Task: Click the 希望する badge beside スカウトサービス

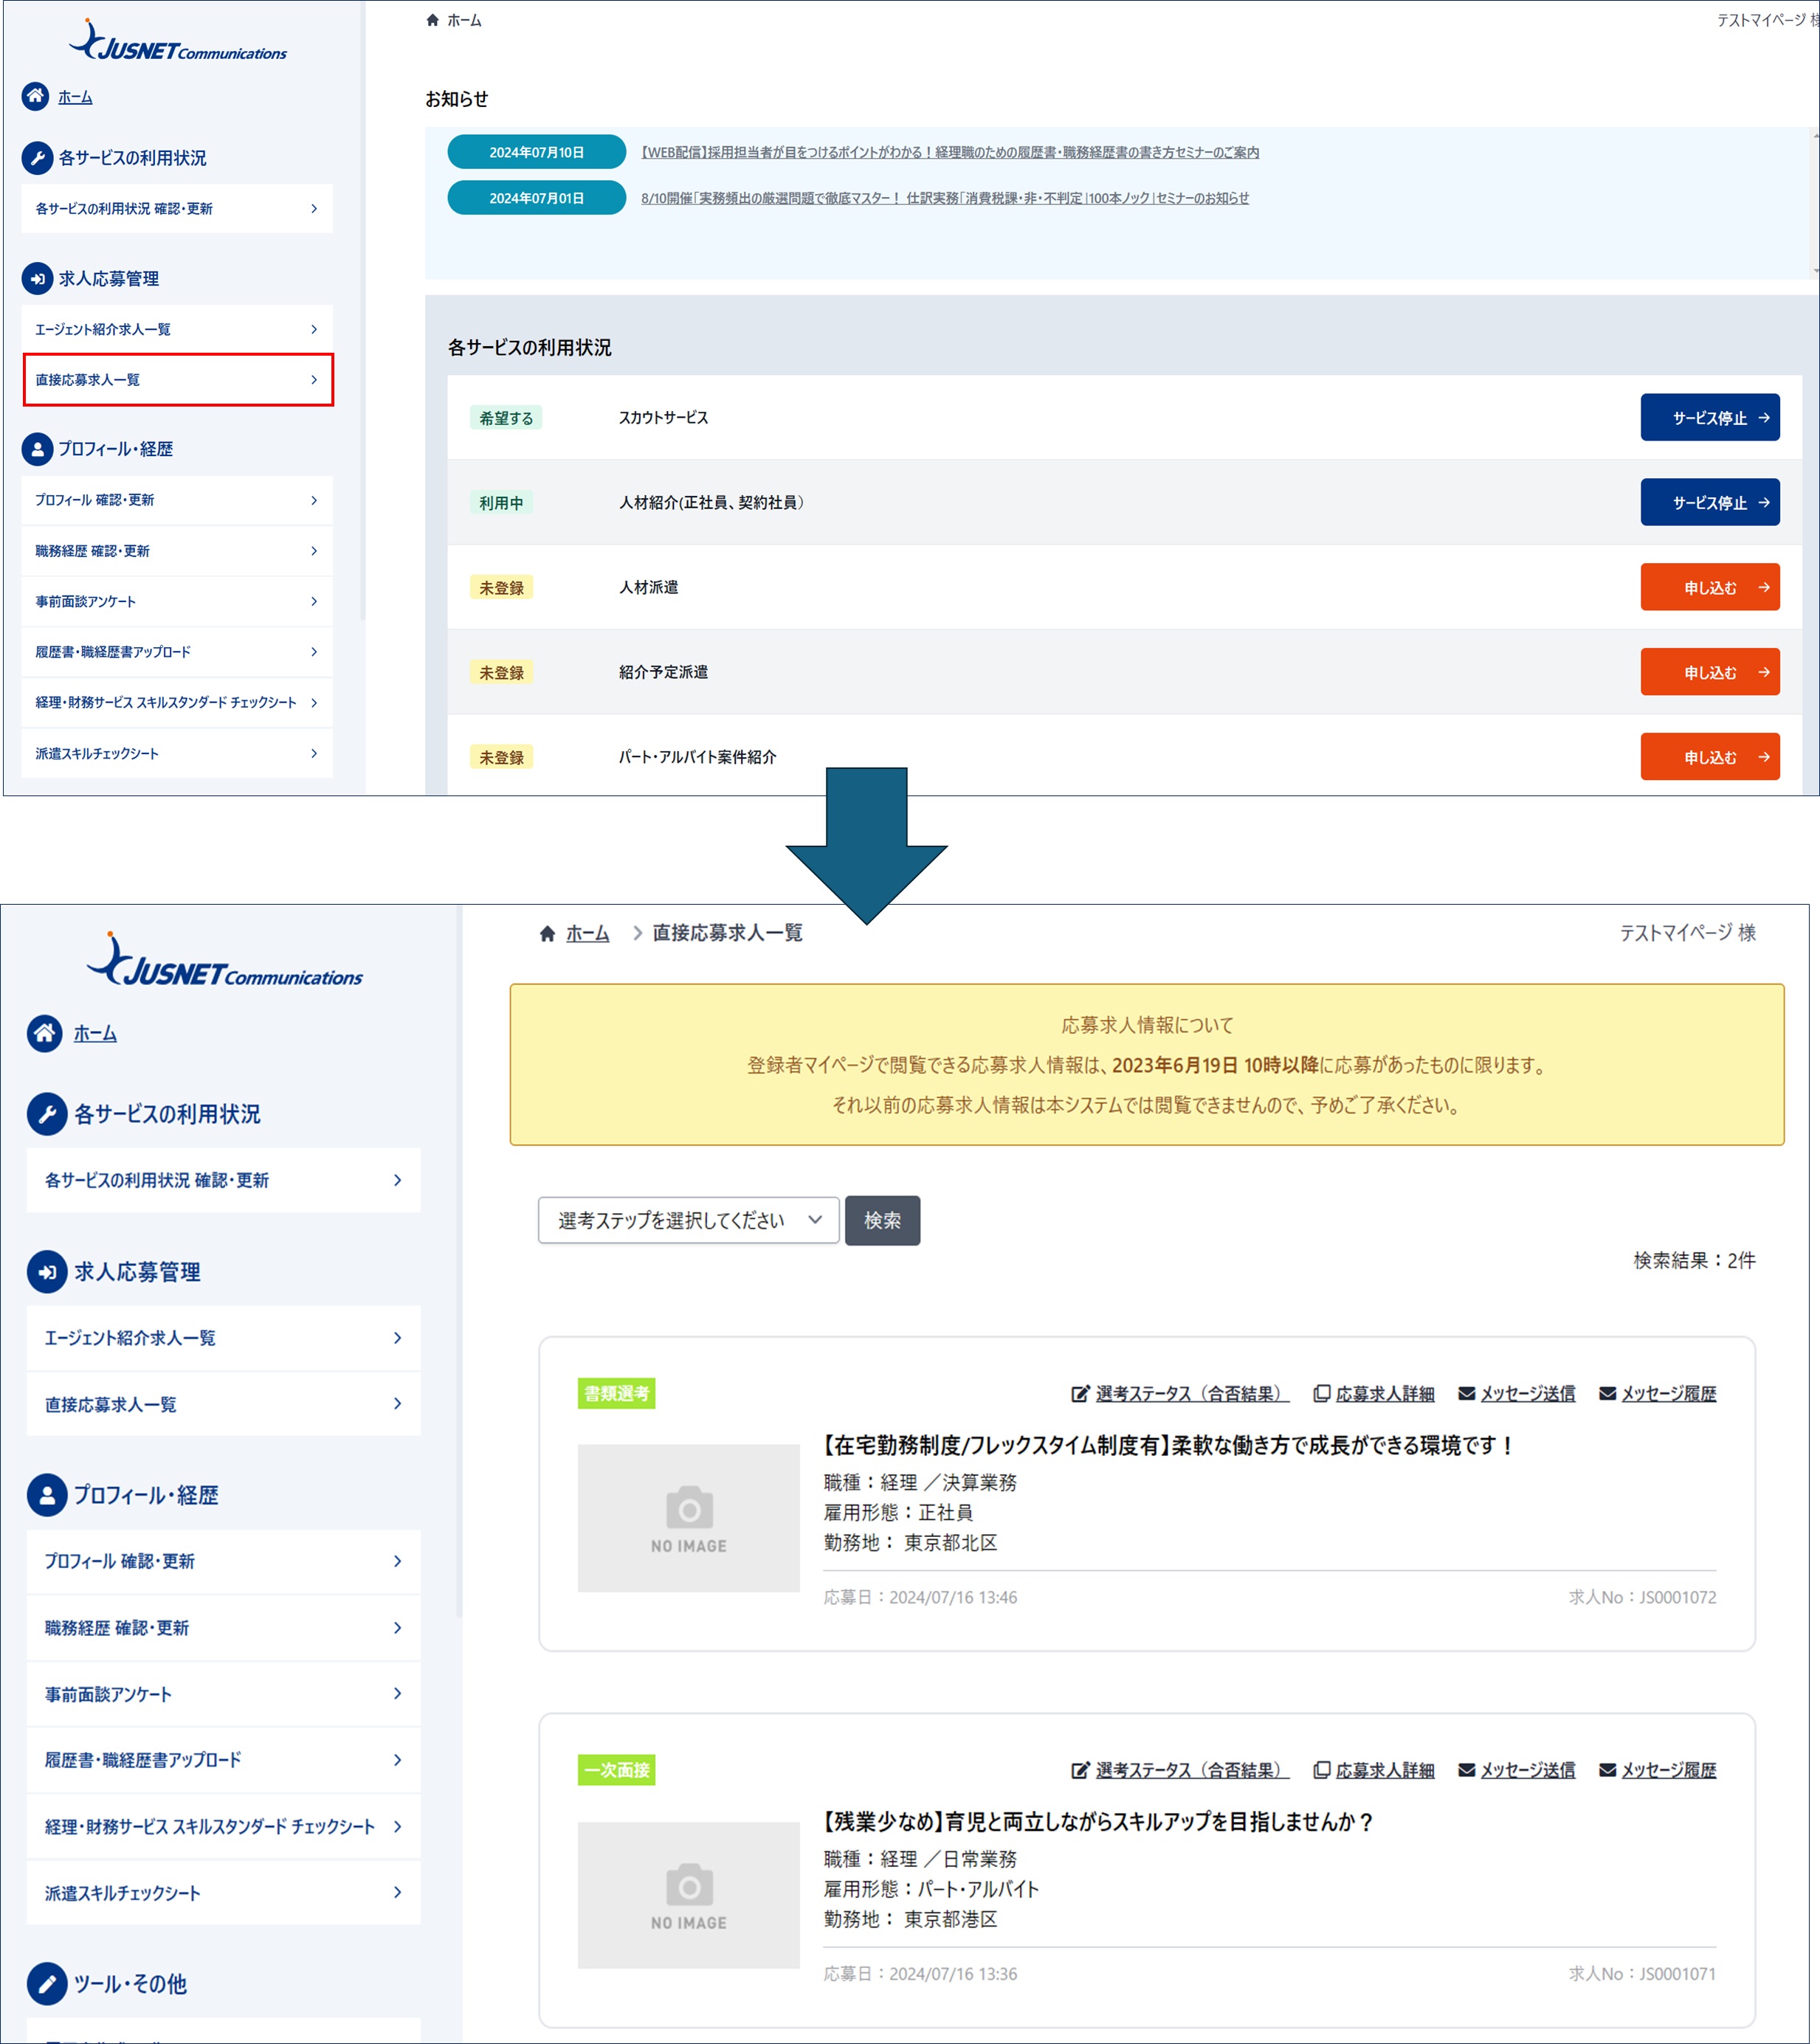Action: pyautogui.click(x=506, y=418)
